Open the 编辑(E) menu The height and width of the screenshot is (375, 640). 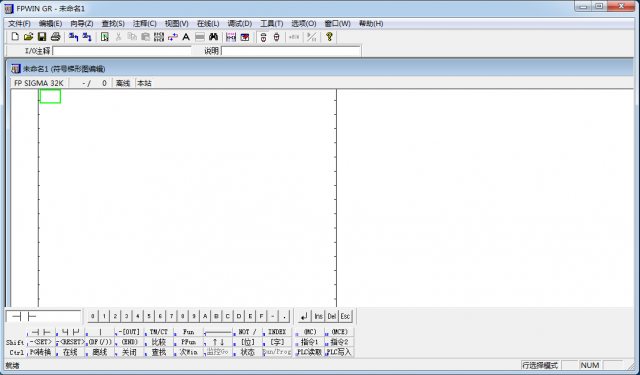point(50,23)
